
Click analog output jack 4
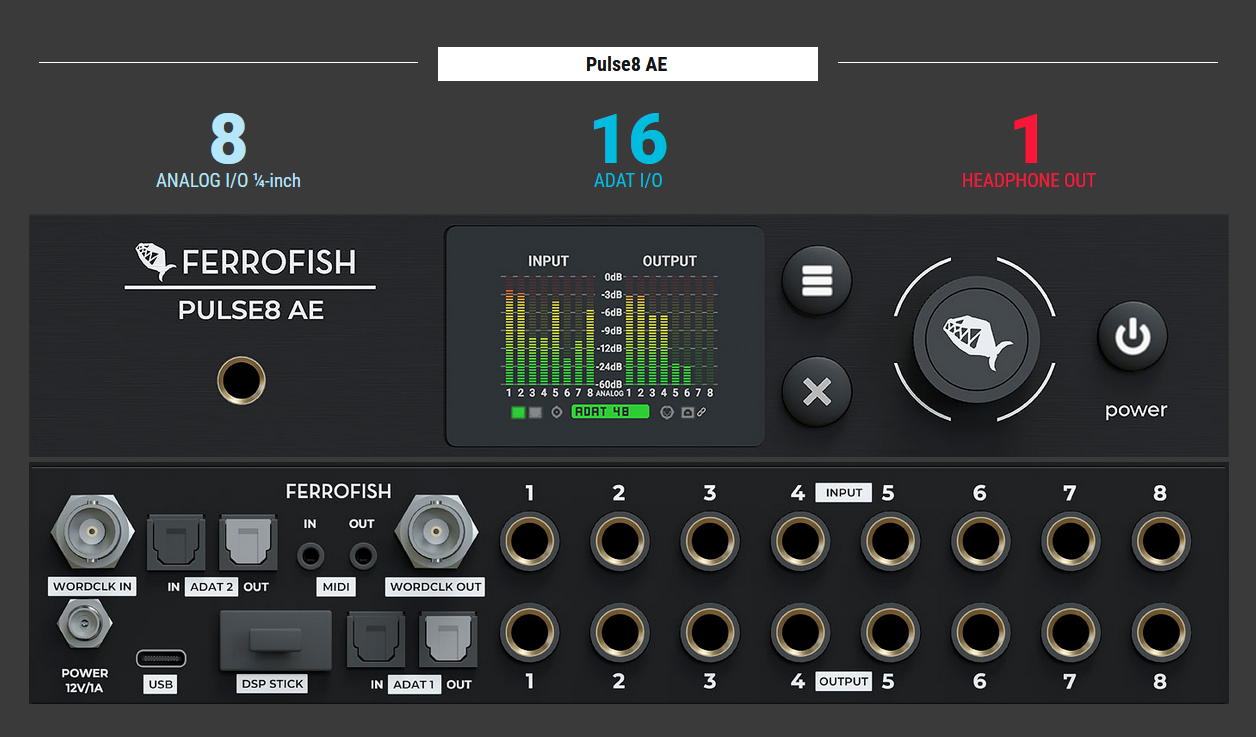pyautogui.click(x=800, y=633)
